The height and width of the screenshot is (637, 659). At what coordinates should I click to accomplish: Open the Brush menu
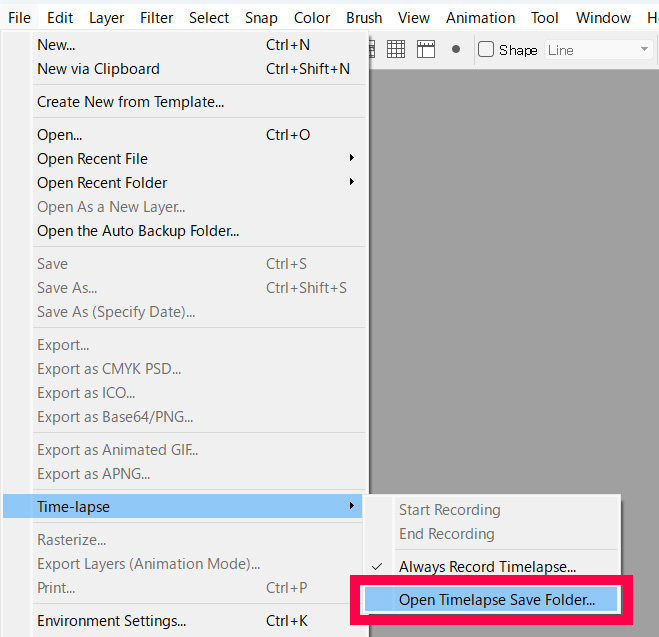(x=364, y=18)
